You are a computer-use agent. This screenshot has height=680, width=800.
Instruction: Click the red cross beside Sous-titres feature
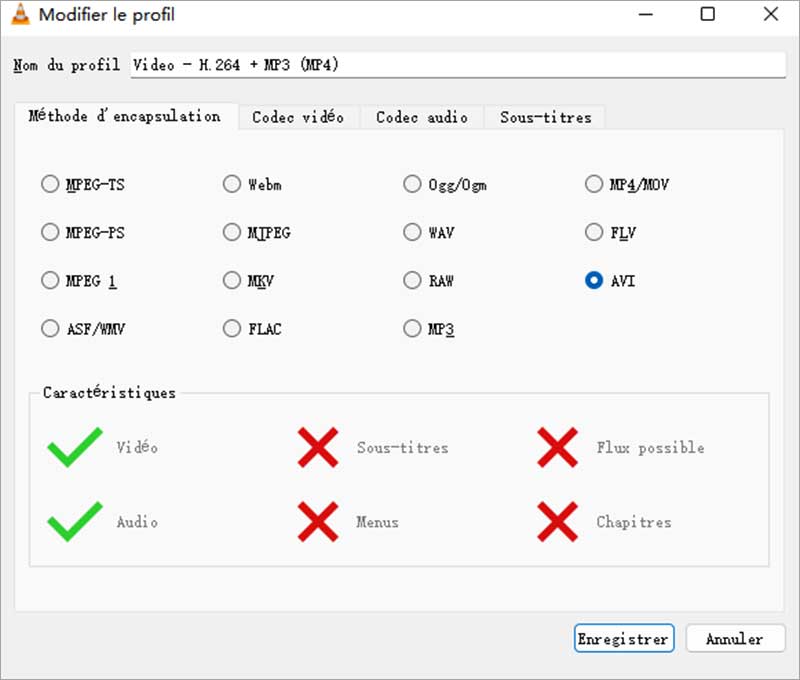click(317, 447)
